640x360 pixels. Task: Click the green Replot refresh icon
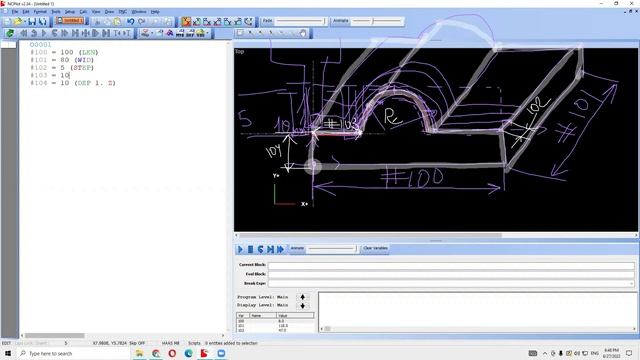(10, 33)
